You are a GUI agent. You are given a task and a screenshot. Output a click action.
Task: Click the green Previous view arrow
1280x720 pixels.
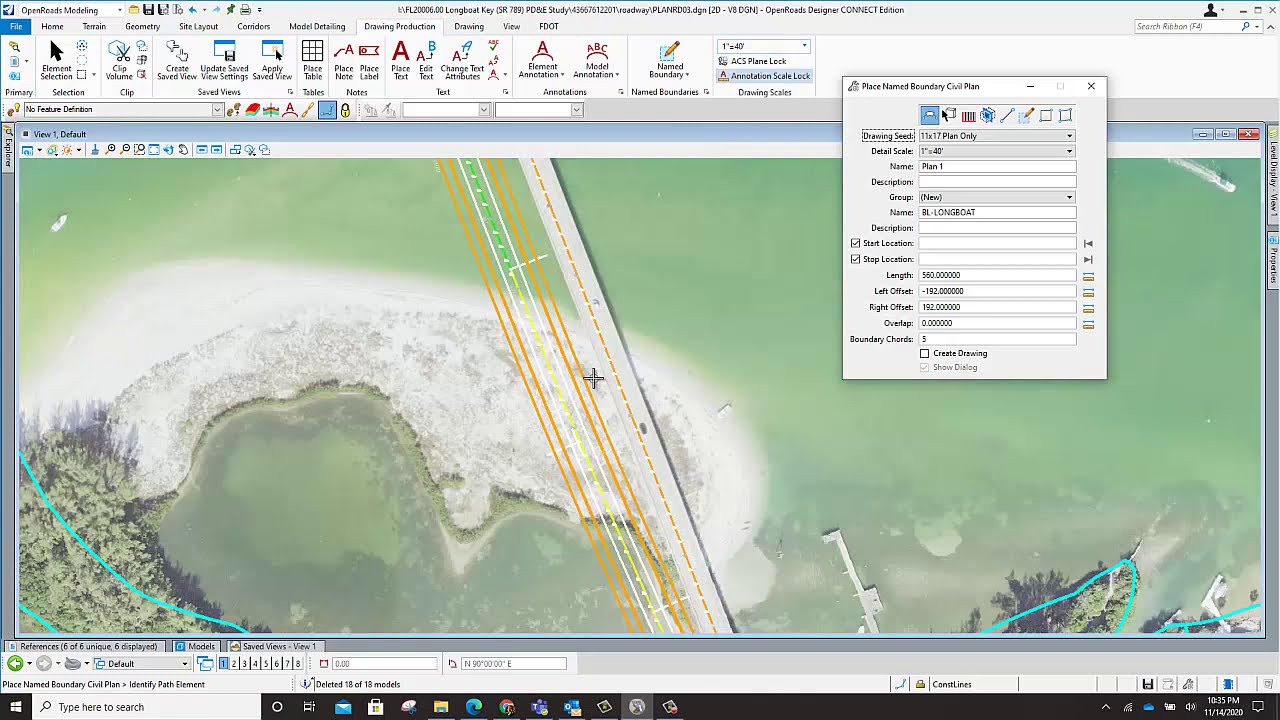click(14, 664)
